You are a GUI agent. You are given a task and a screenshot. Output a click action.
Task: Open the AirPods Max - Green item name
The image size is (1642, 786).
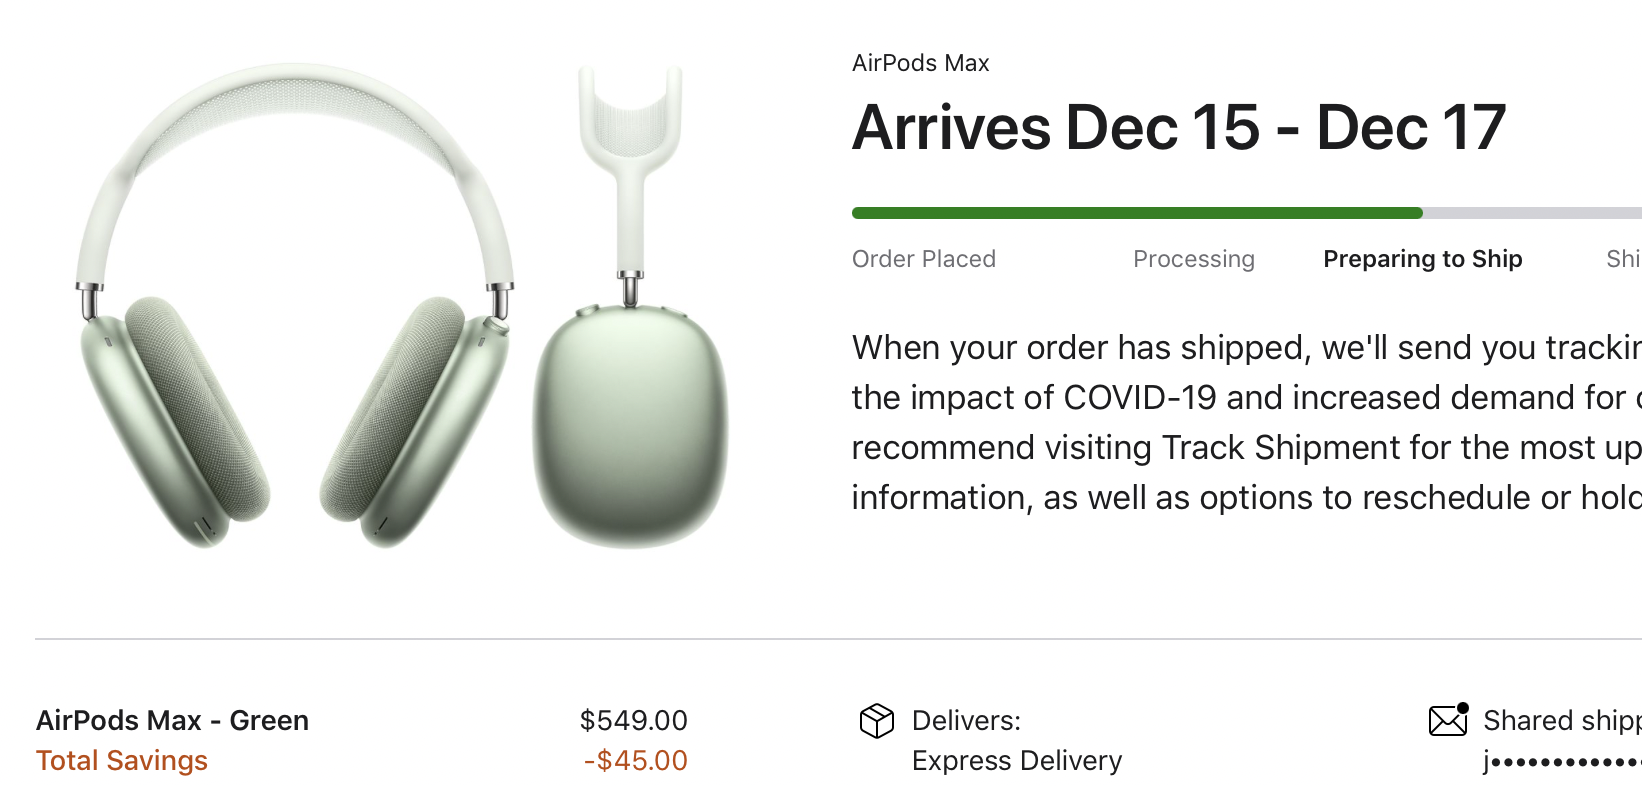click(172, 720)
